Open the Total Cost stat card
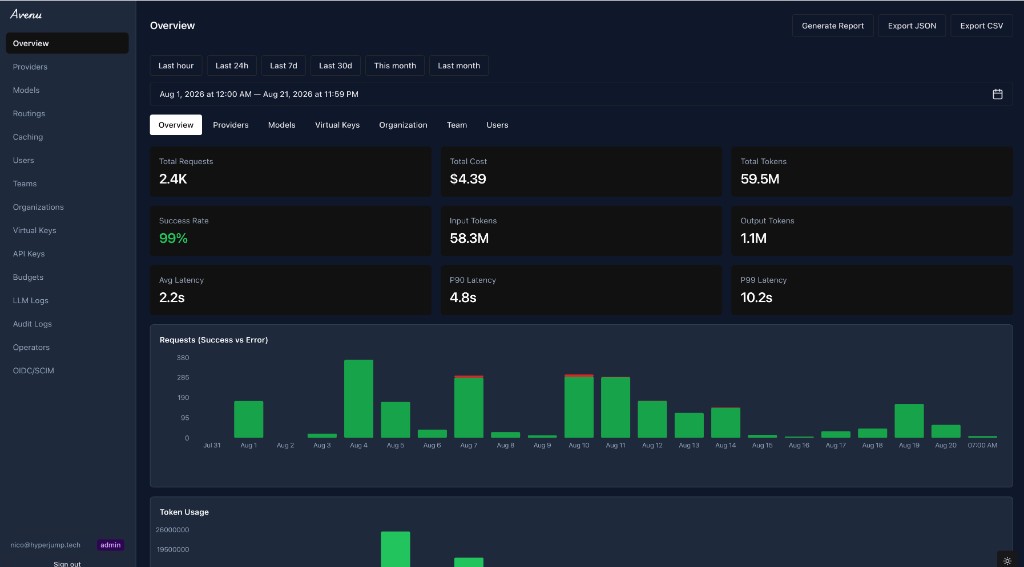Viewport: 1024px width, 567px height. click(581, 172)
